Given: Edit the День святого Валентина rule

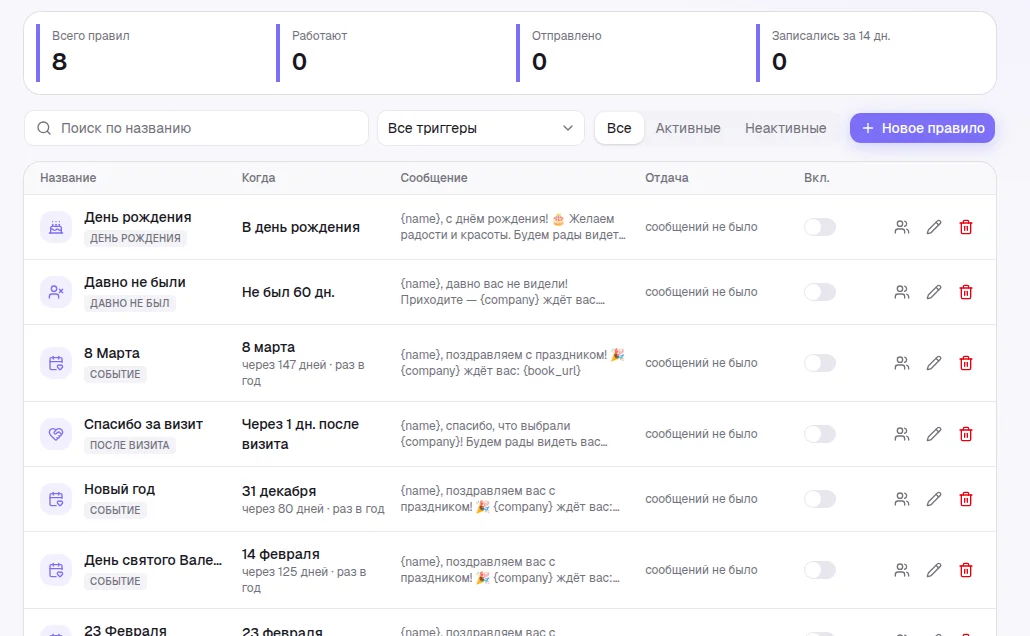Looking at the screenshot, I should [934, 570].
